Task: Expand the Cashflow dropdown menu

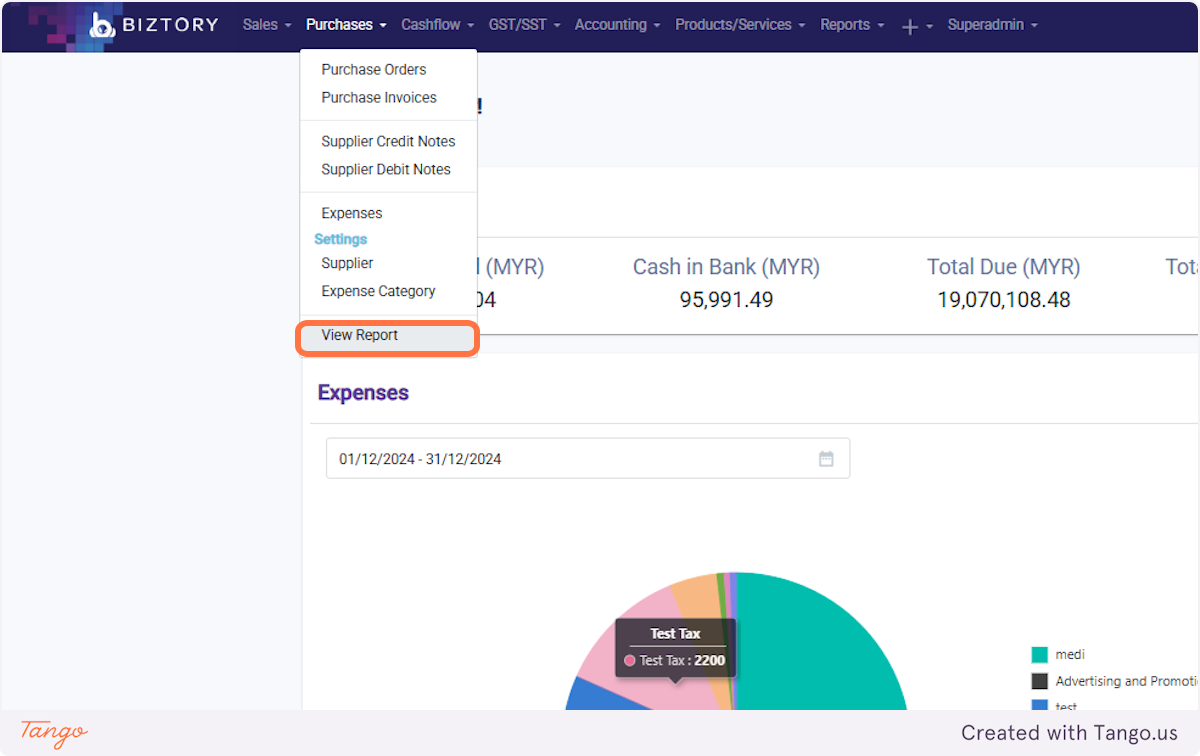Action: pyautogui.click(x=437, y=25)
